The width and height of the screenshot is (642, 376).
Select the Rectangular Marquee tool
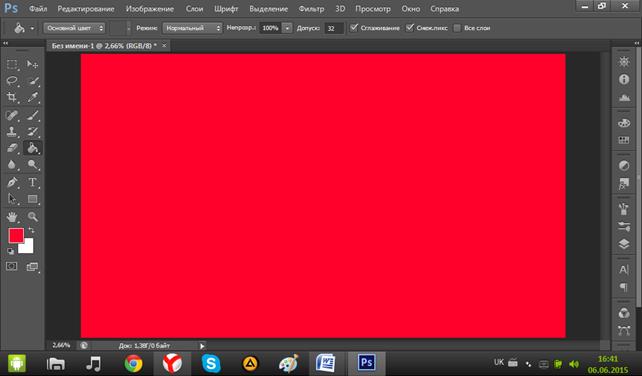(x=12, y=64)
